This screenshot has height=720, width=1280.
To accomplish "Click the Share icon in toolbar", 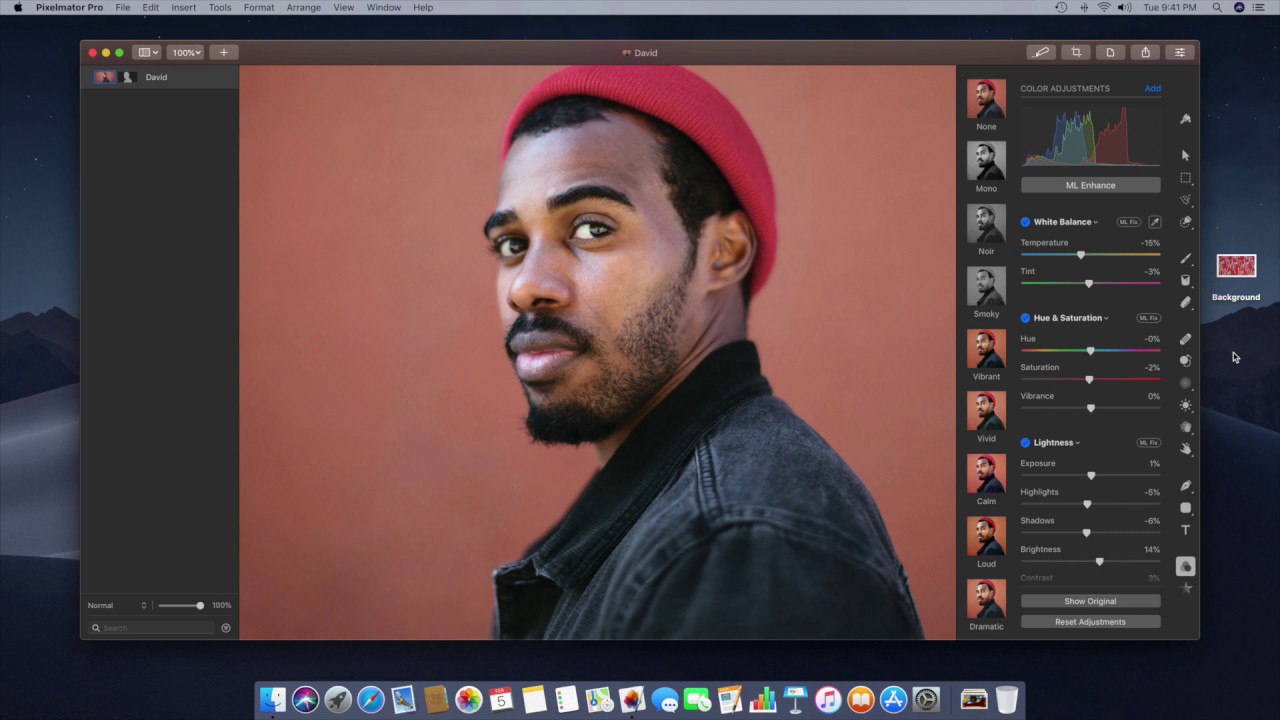I will tap(1145, 52).
